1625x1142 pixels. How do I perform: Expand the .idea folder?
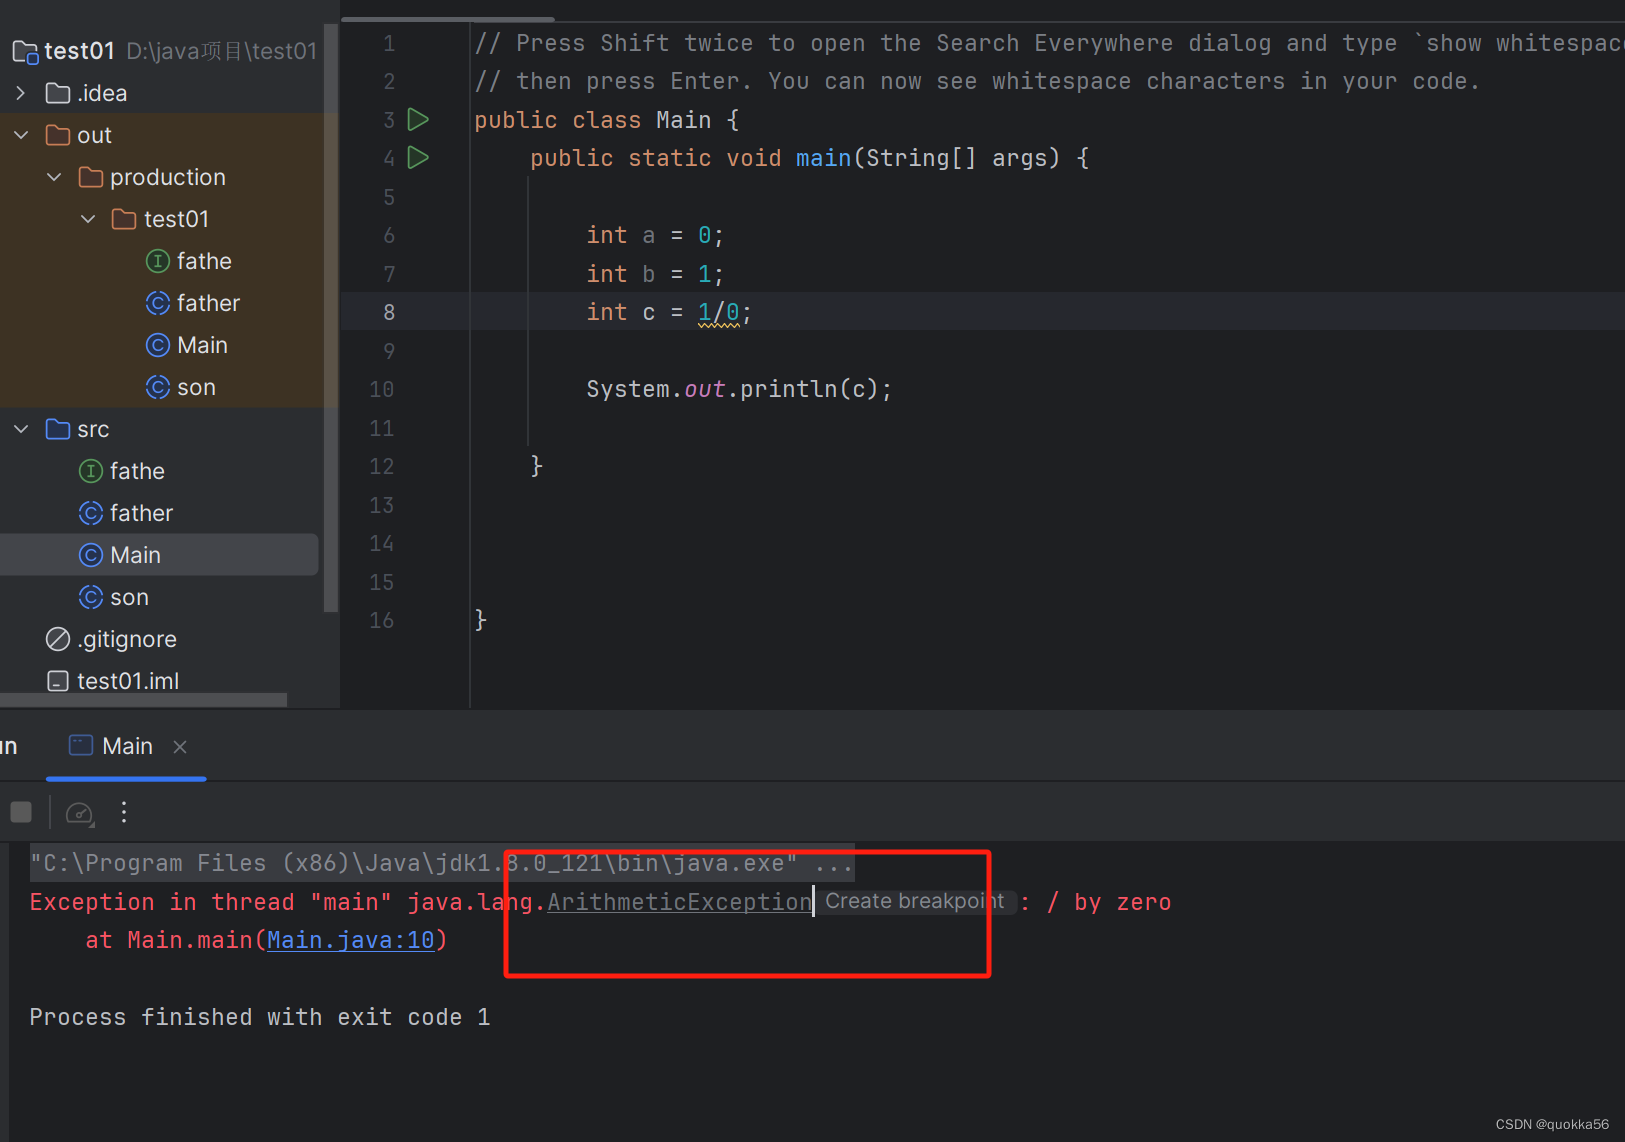[21, 93]
